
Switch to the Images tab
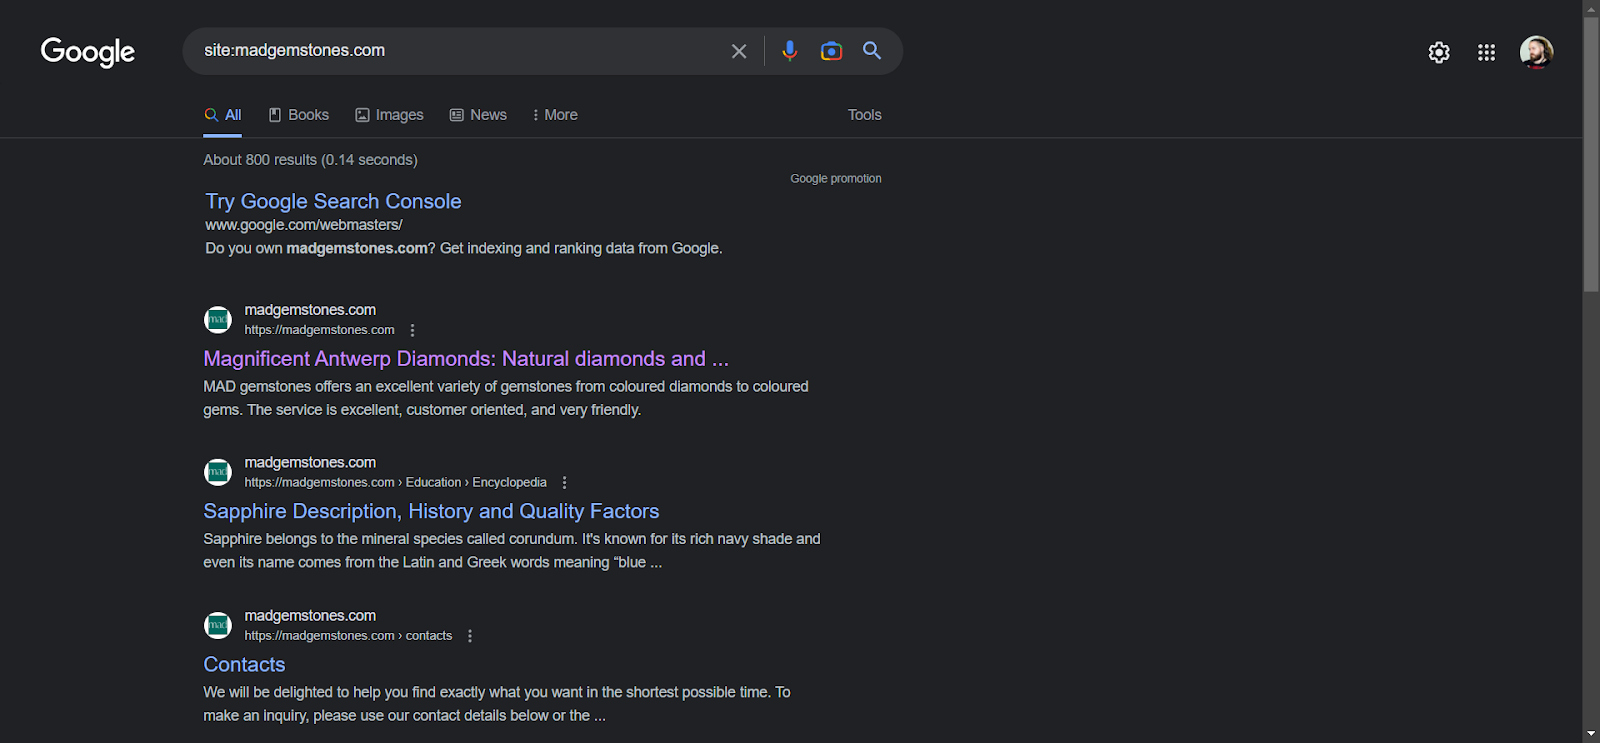(x=390, y=115)
